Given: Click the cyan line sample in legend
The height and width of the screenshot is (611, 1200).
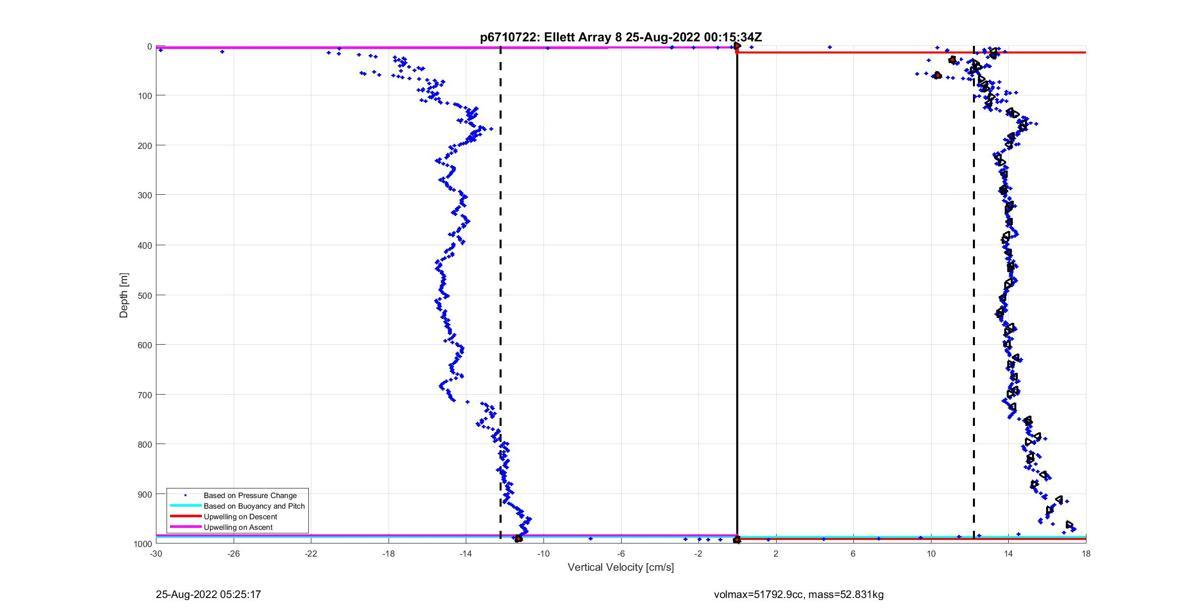Looking at the screenshot, I should pos(184,506).
